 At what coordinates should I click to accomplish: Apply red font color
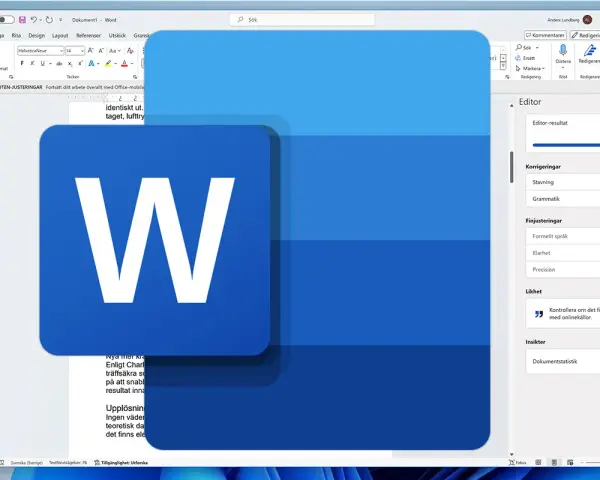(x=124, y=64)
